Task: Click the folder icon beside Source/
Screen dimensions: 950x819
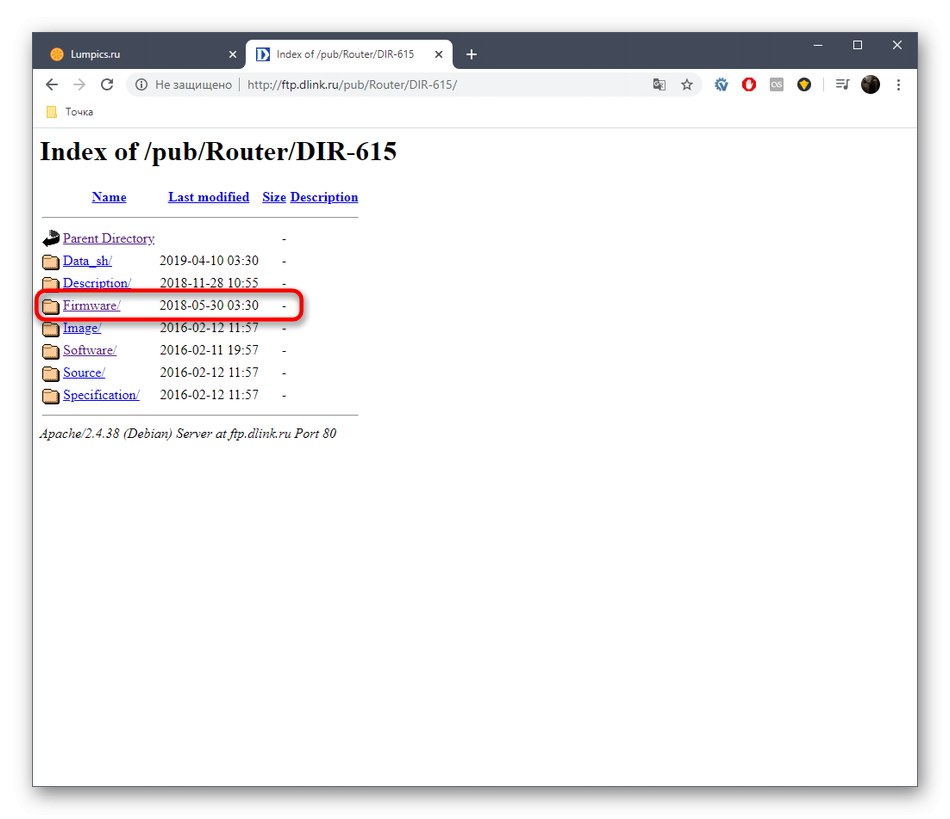Action: 51,373
